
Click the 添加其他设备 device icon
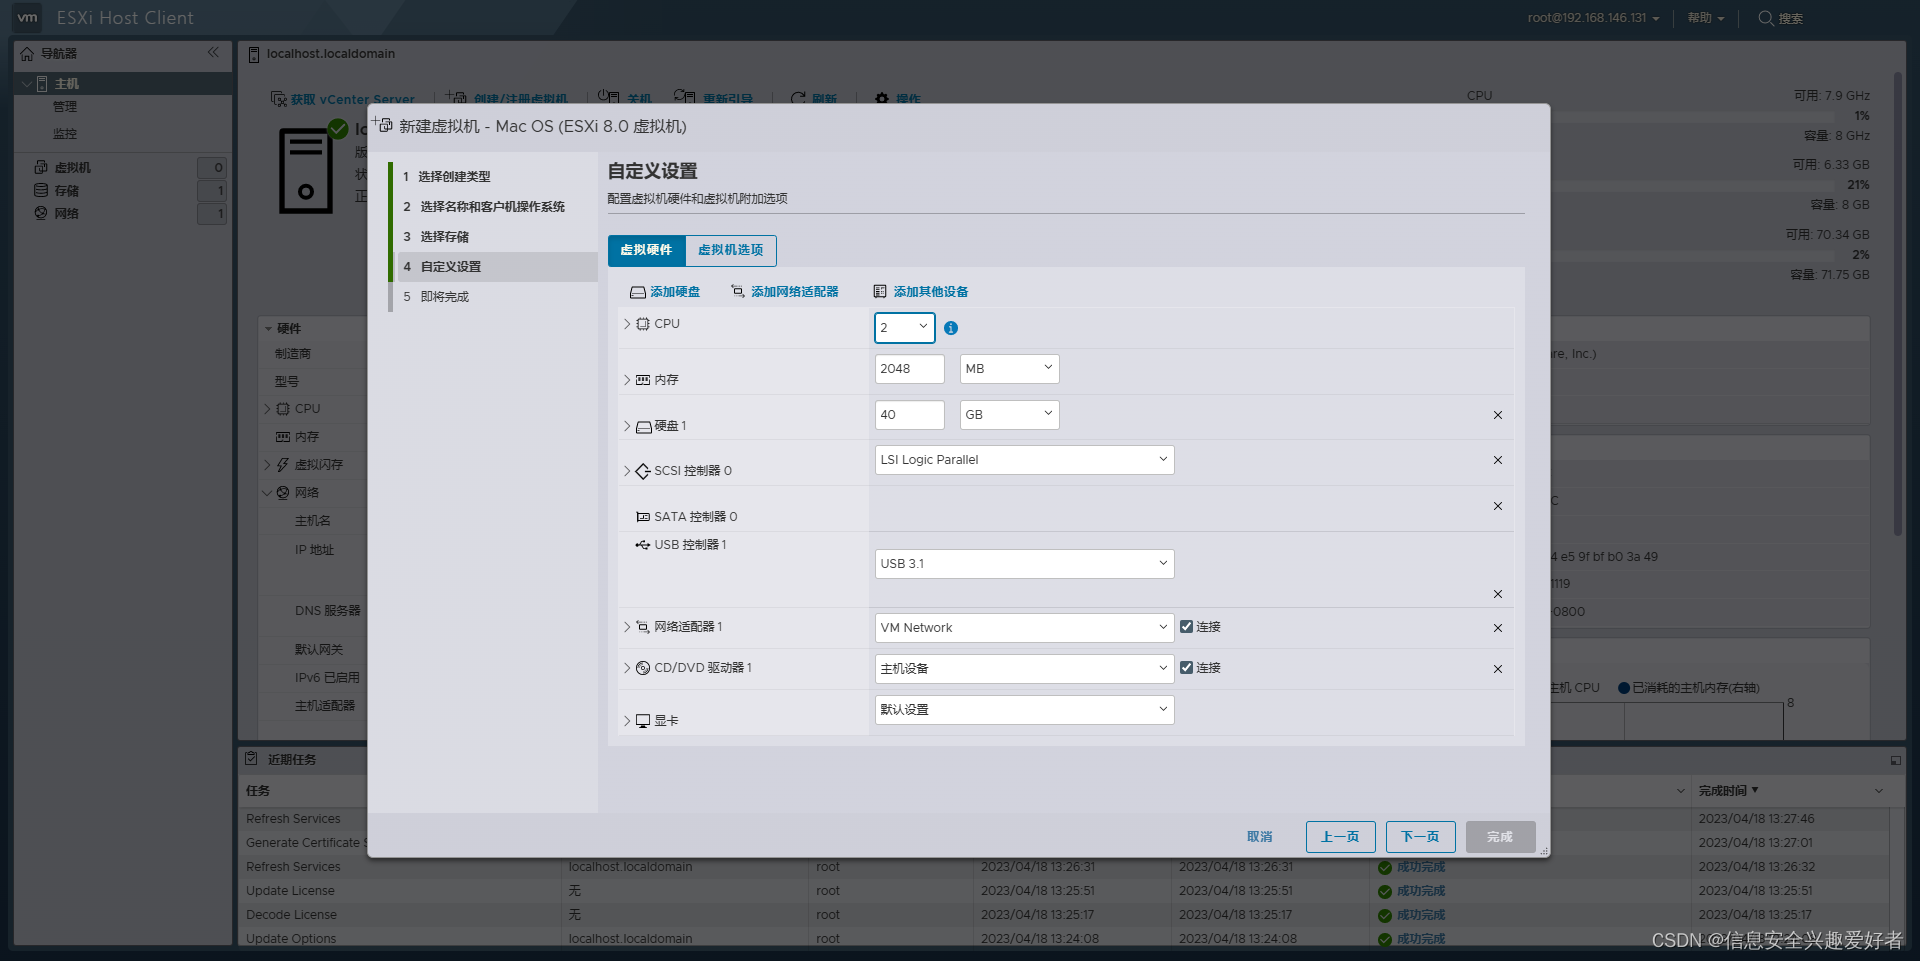pos(880,292)
